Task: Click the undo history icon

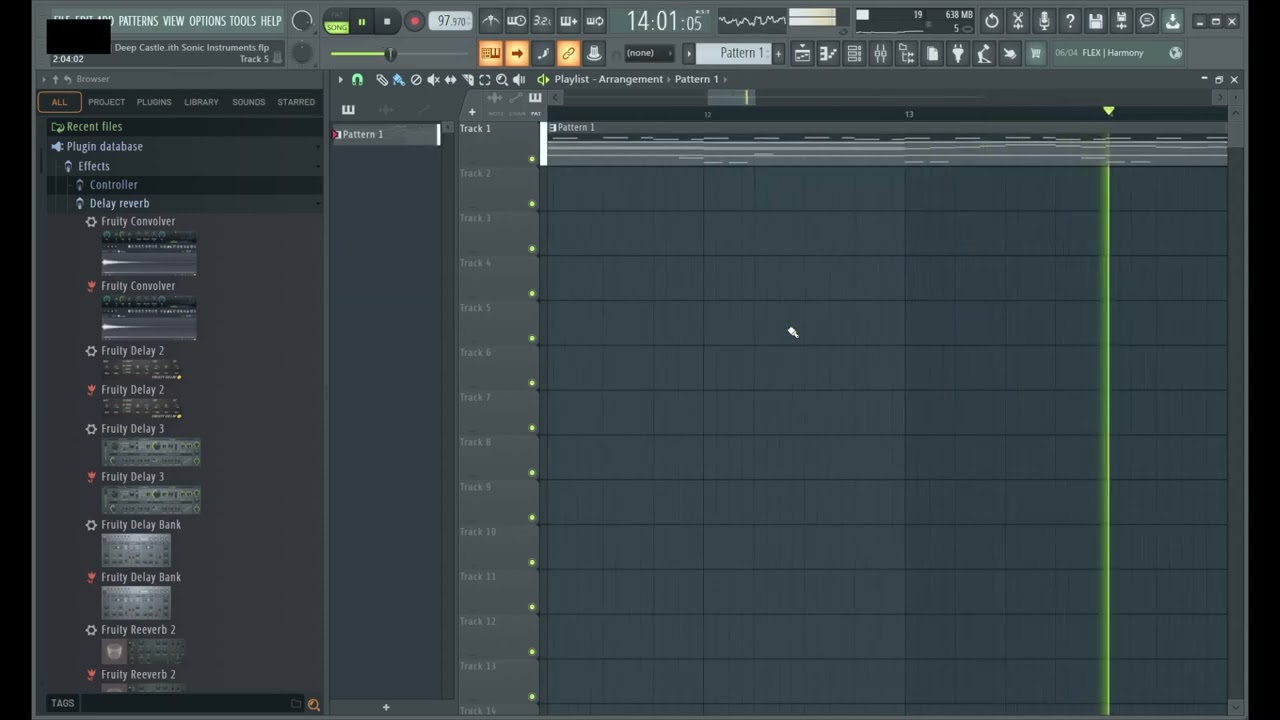Action: (x=991, y=21)
